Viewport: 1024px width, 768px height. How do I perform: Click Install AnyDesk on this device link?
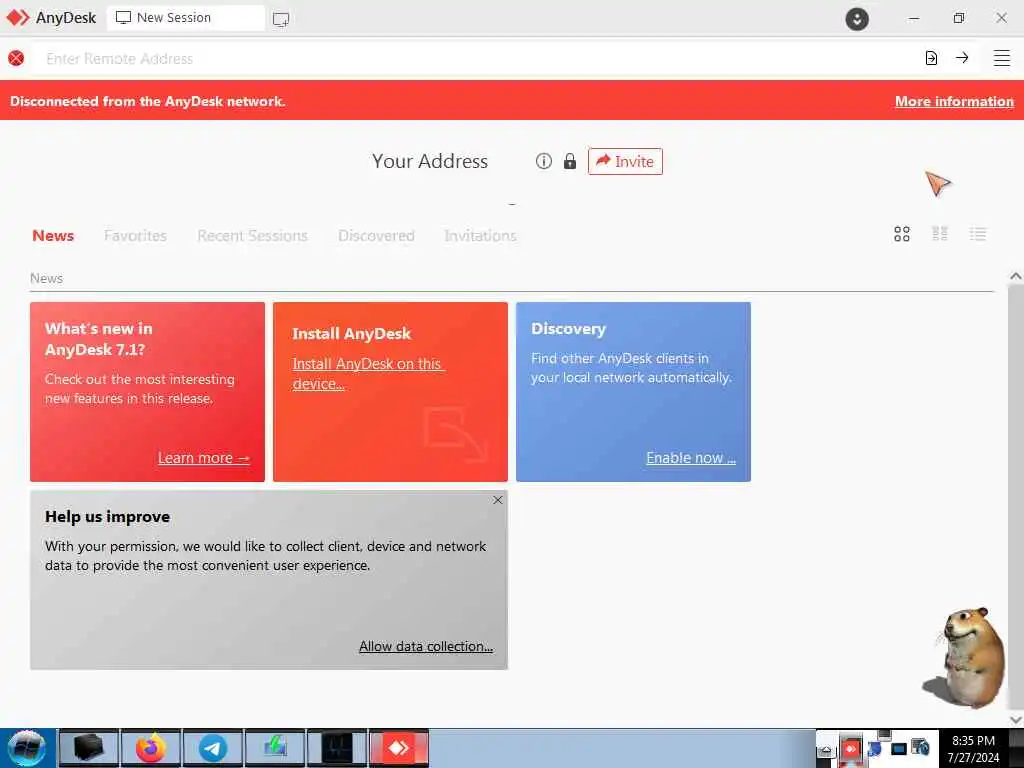(368, 374)
